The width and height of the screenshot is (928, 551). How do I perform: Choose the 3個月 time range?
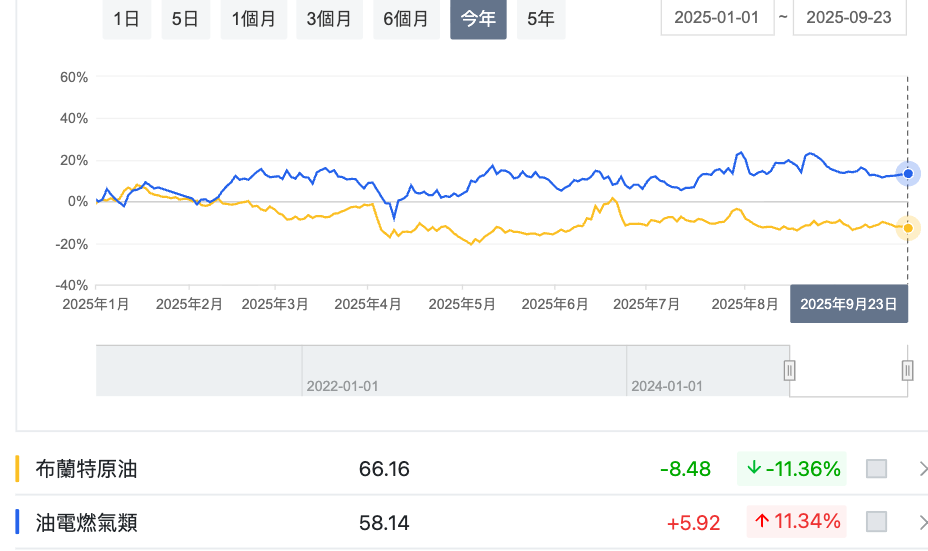(330, 19)
